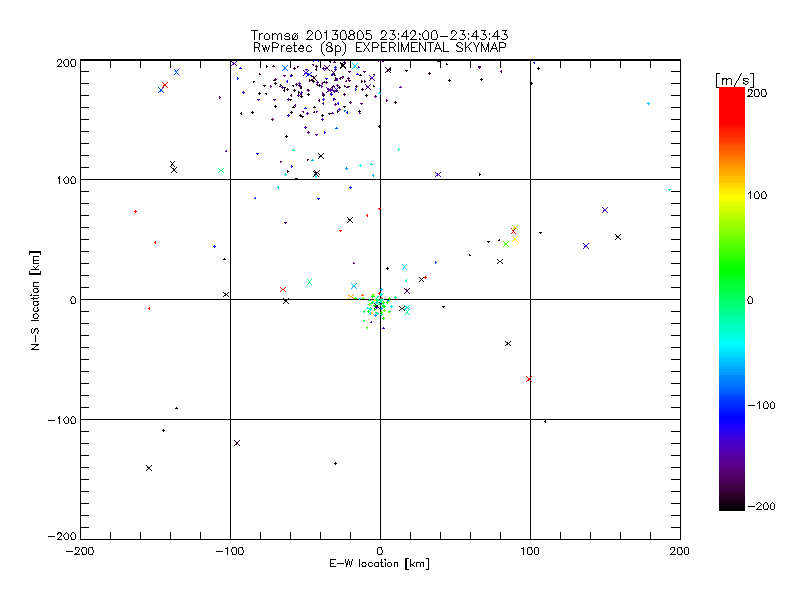Pick the yellow band of the velocity colorbar
The height and width of the screenshot is (600, 800).
(732, 195)
